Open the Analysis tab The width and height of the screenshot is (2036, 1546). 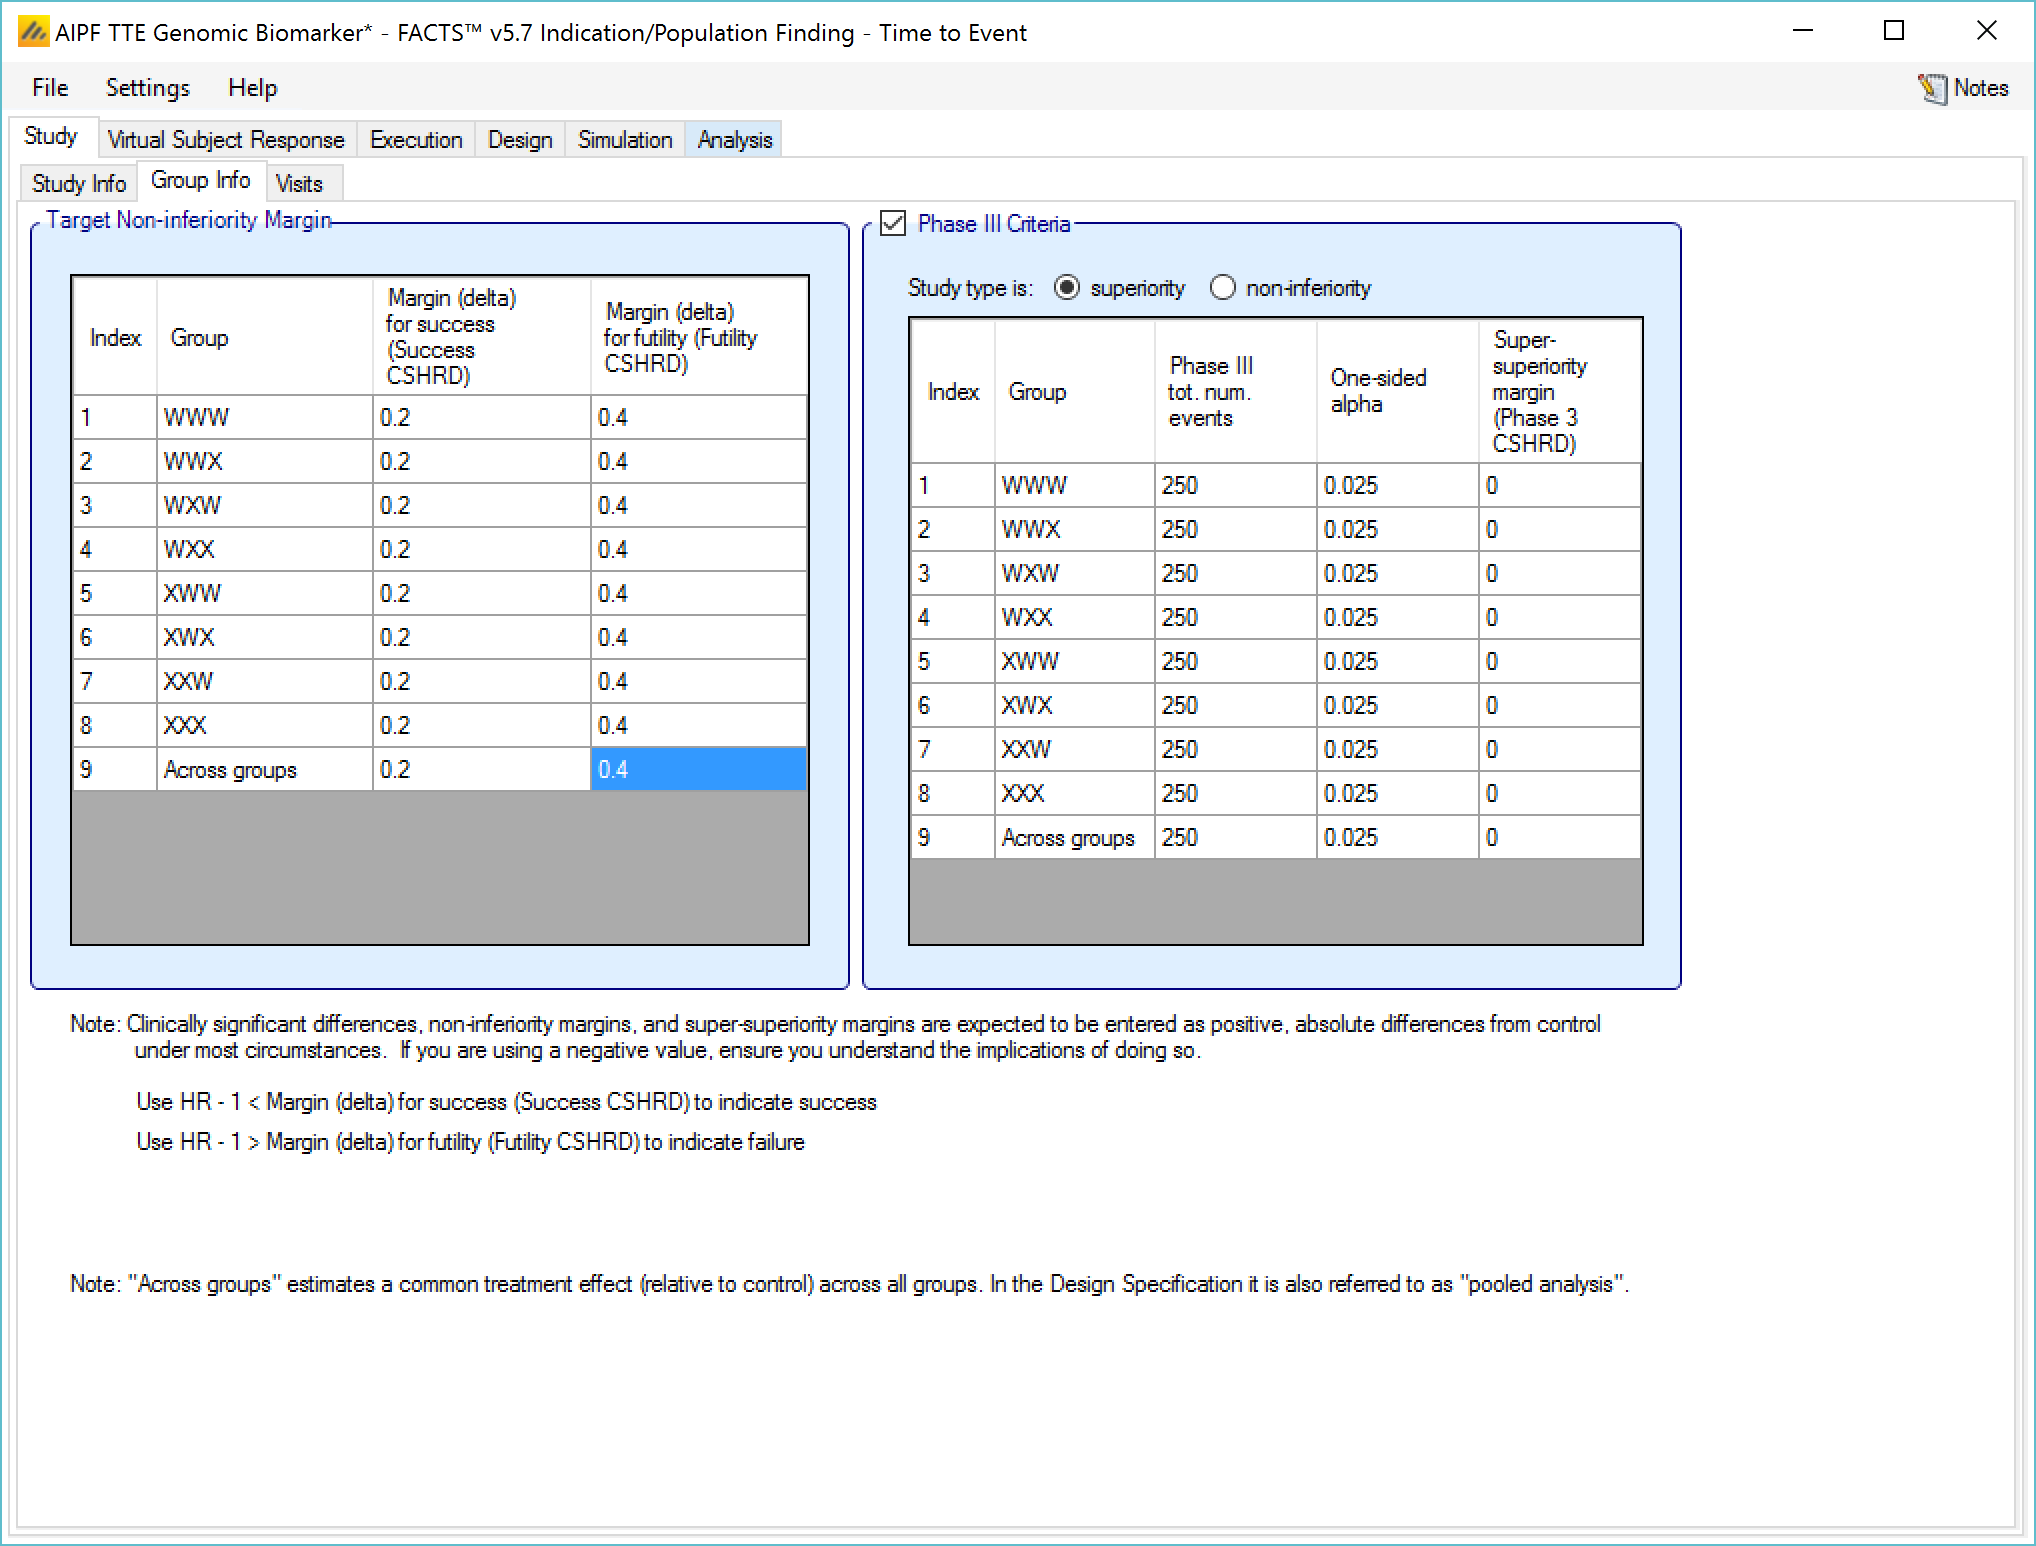click(734, 140)
